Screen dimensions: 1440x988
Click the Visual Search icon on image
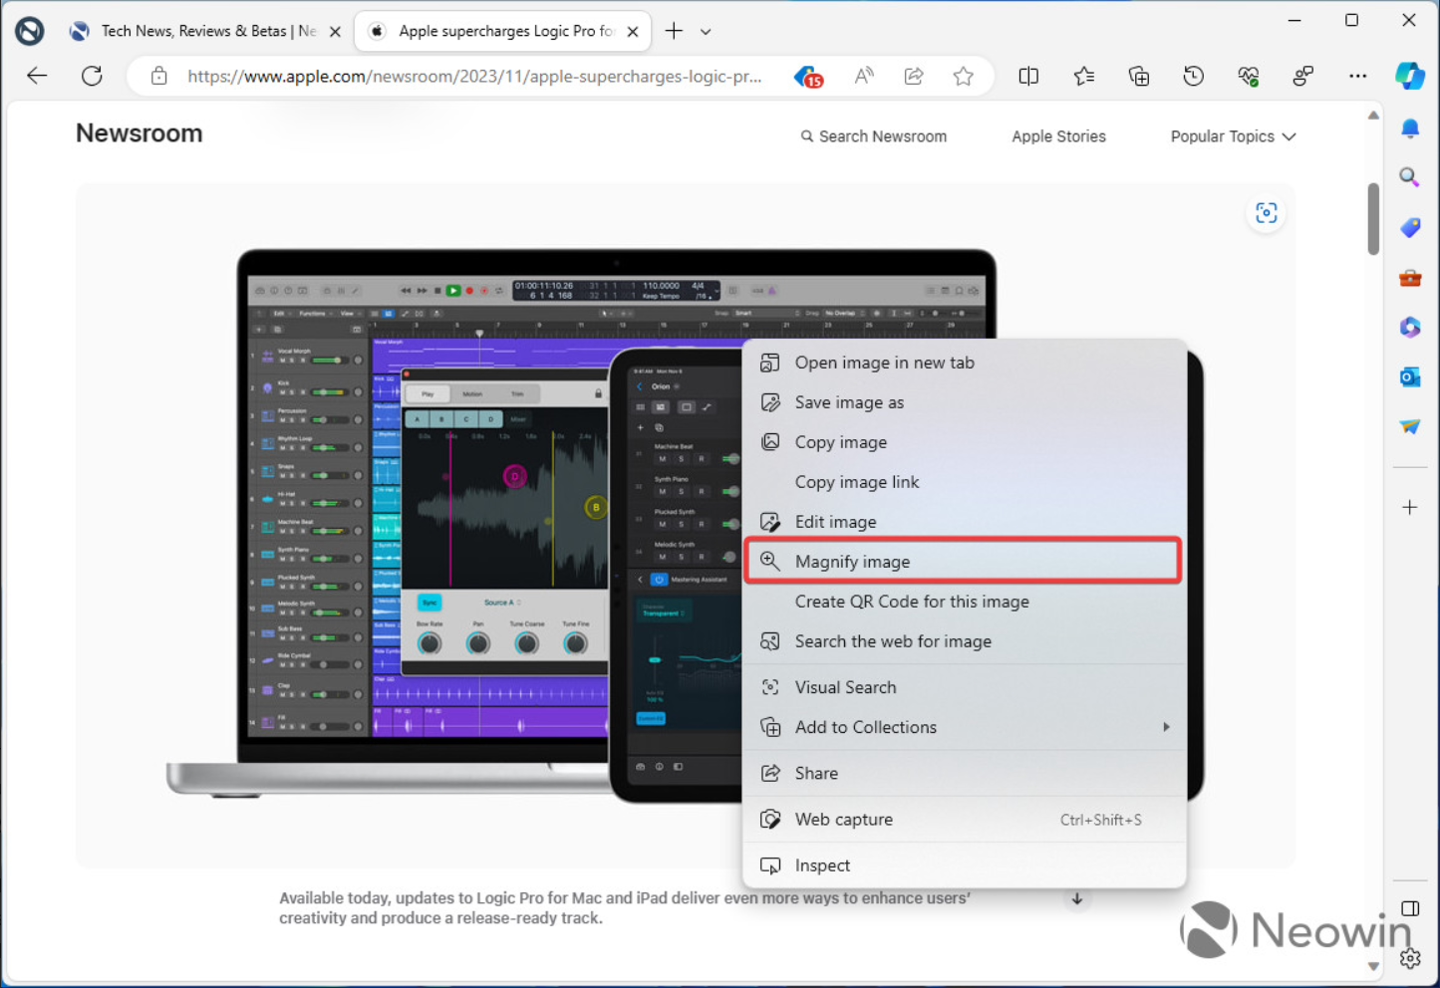(1266, 213)
